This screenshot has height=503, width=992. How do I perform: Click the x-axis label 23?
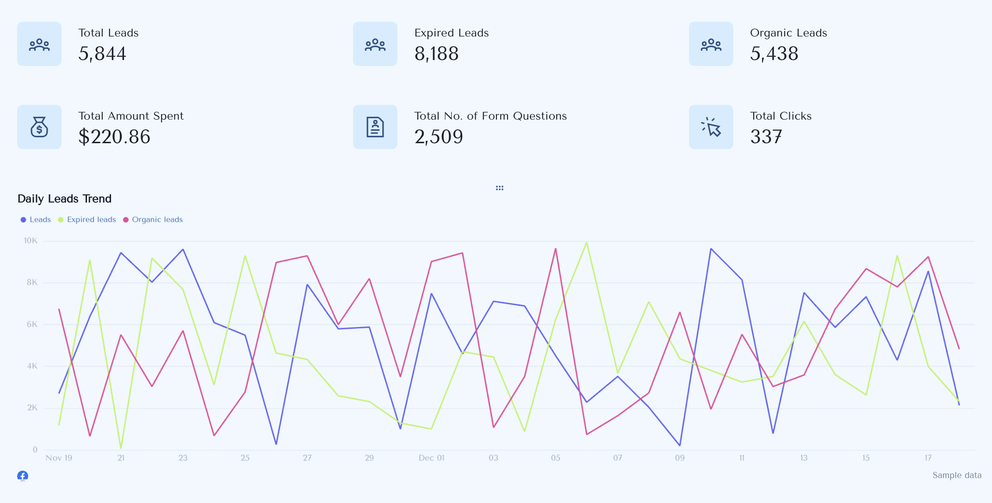[183, 458]
